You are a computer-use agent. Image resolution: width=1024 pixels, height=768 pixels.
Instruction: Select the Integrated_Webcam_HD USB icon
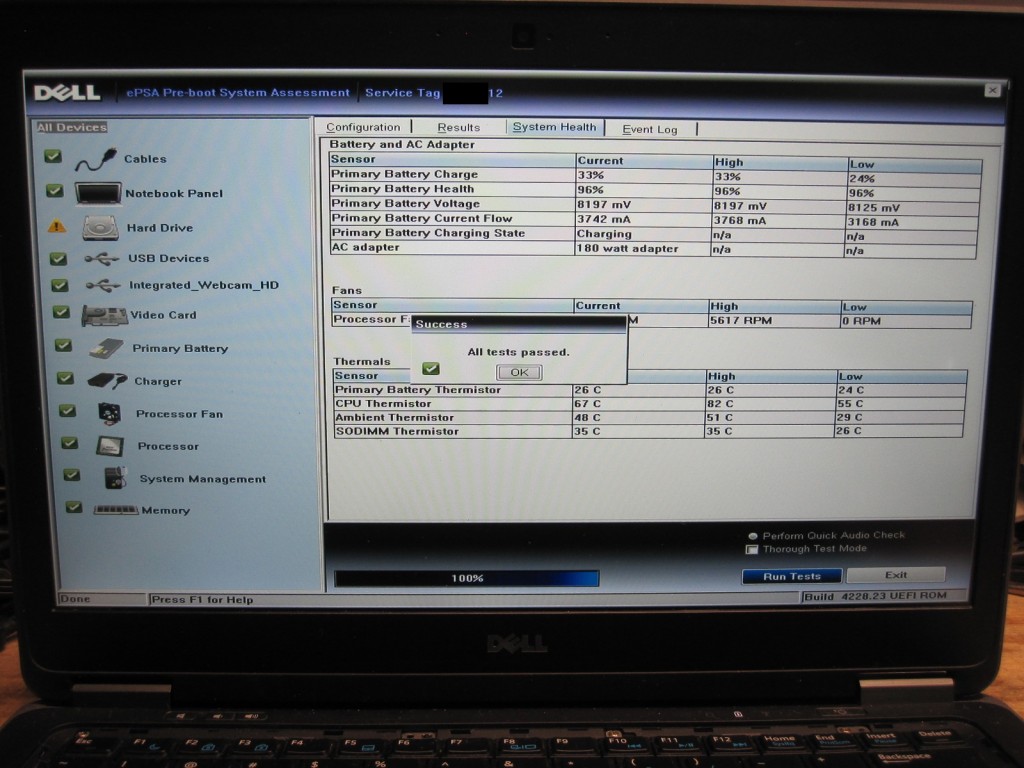coord(103,285)
